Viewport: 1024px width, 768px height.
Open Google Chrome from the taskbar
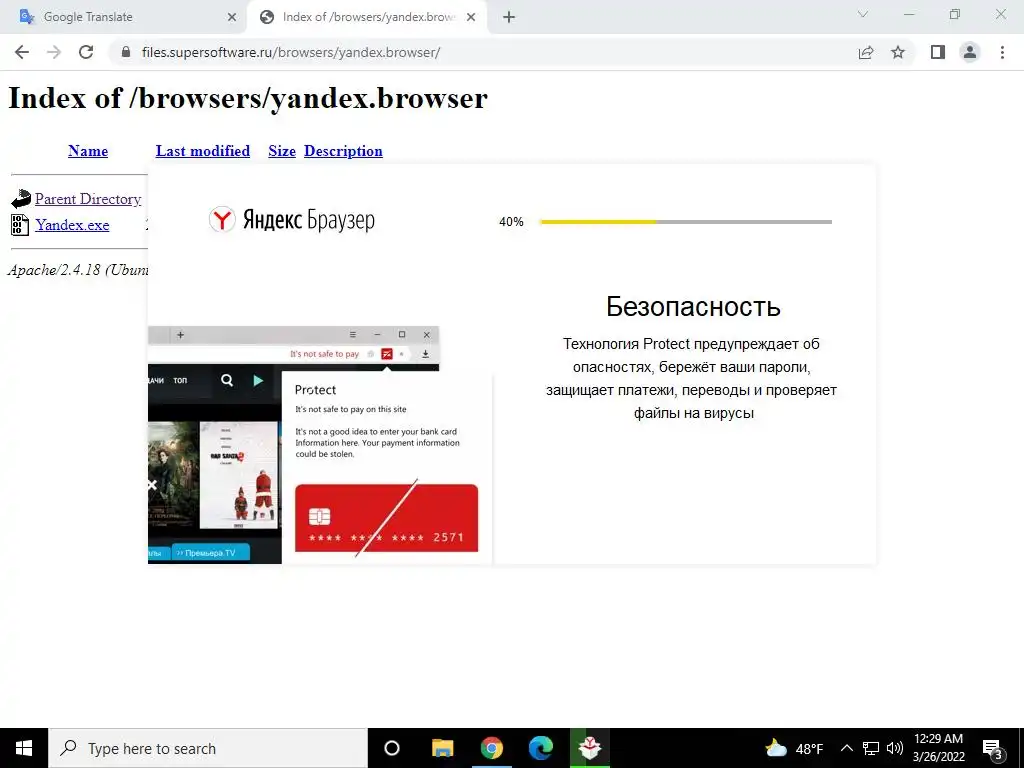(x=492, y=748)
